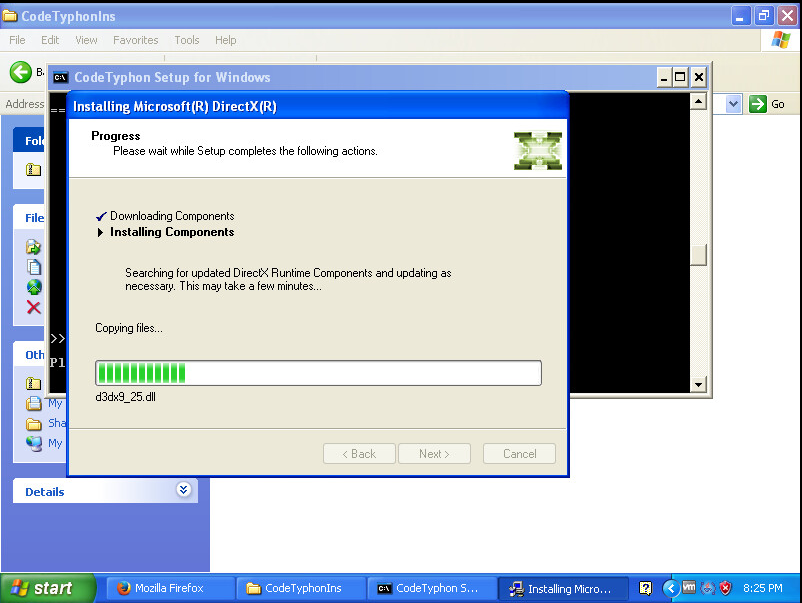Click the green installation progress bar
Screen dimensions: 802x603
318,373
